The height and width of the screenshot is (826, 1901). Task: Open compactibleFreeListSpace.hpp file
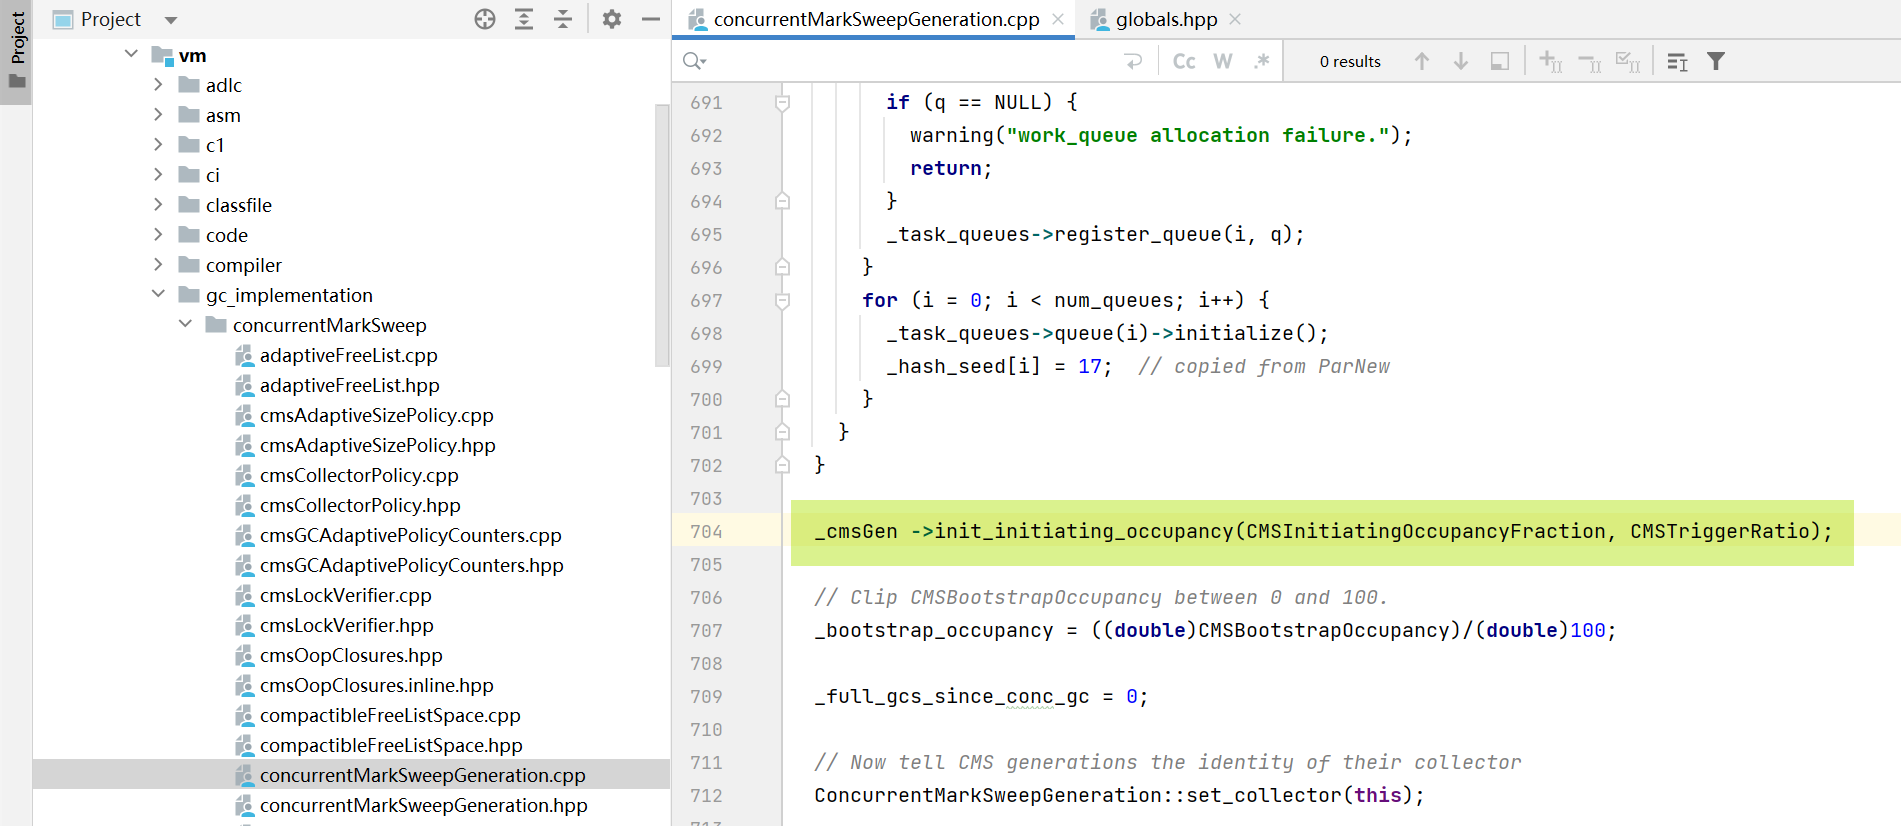point(391,745)
